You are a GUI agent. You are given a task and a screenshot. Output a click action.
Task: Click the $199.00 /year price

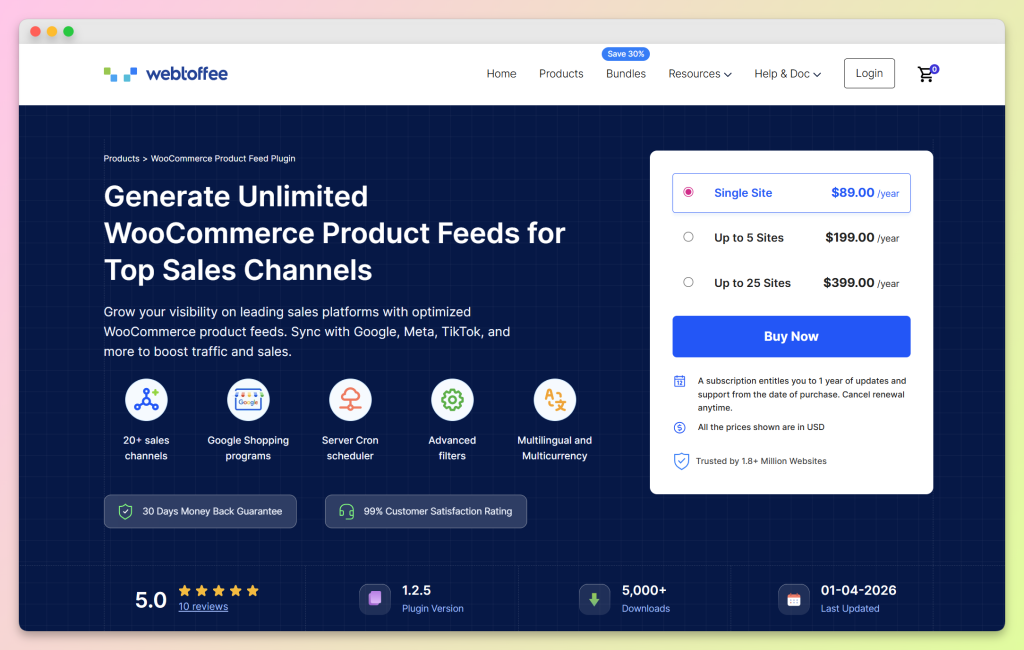(862, 238)
